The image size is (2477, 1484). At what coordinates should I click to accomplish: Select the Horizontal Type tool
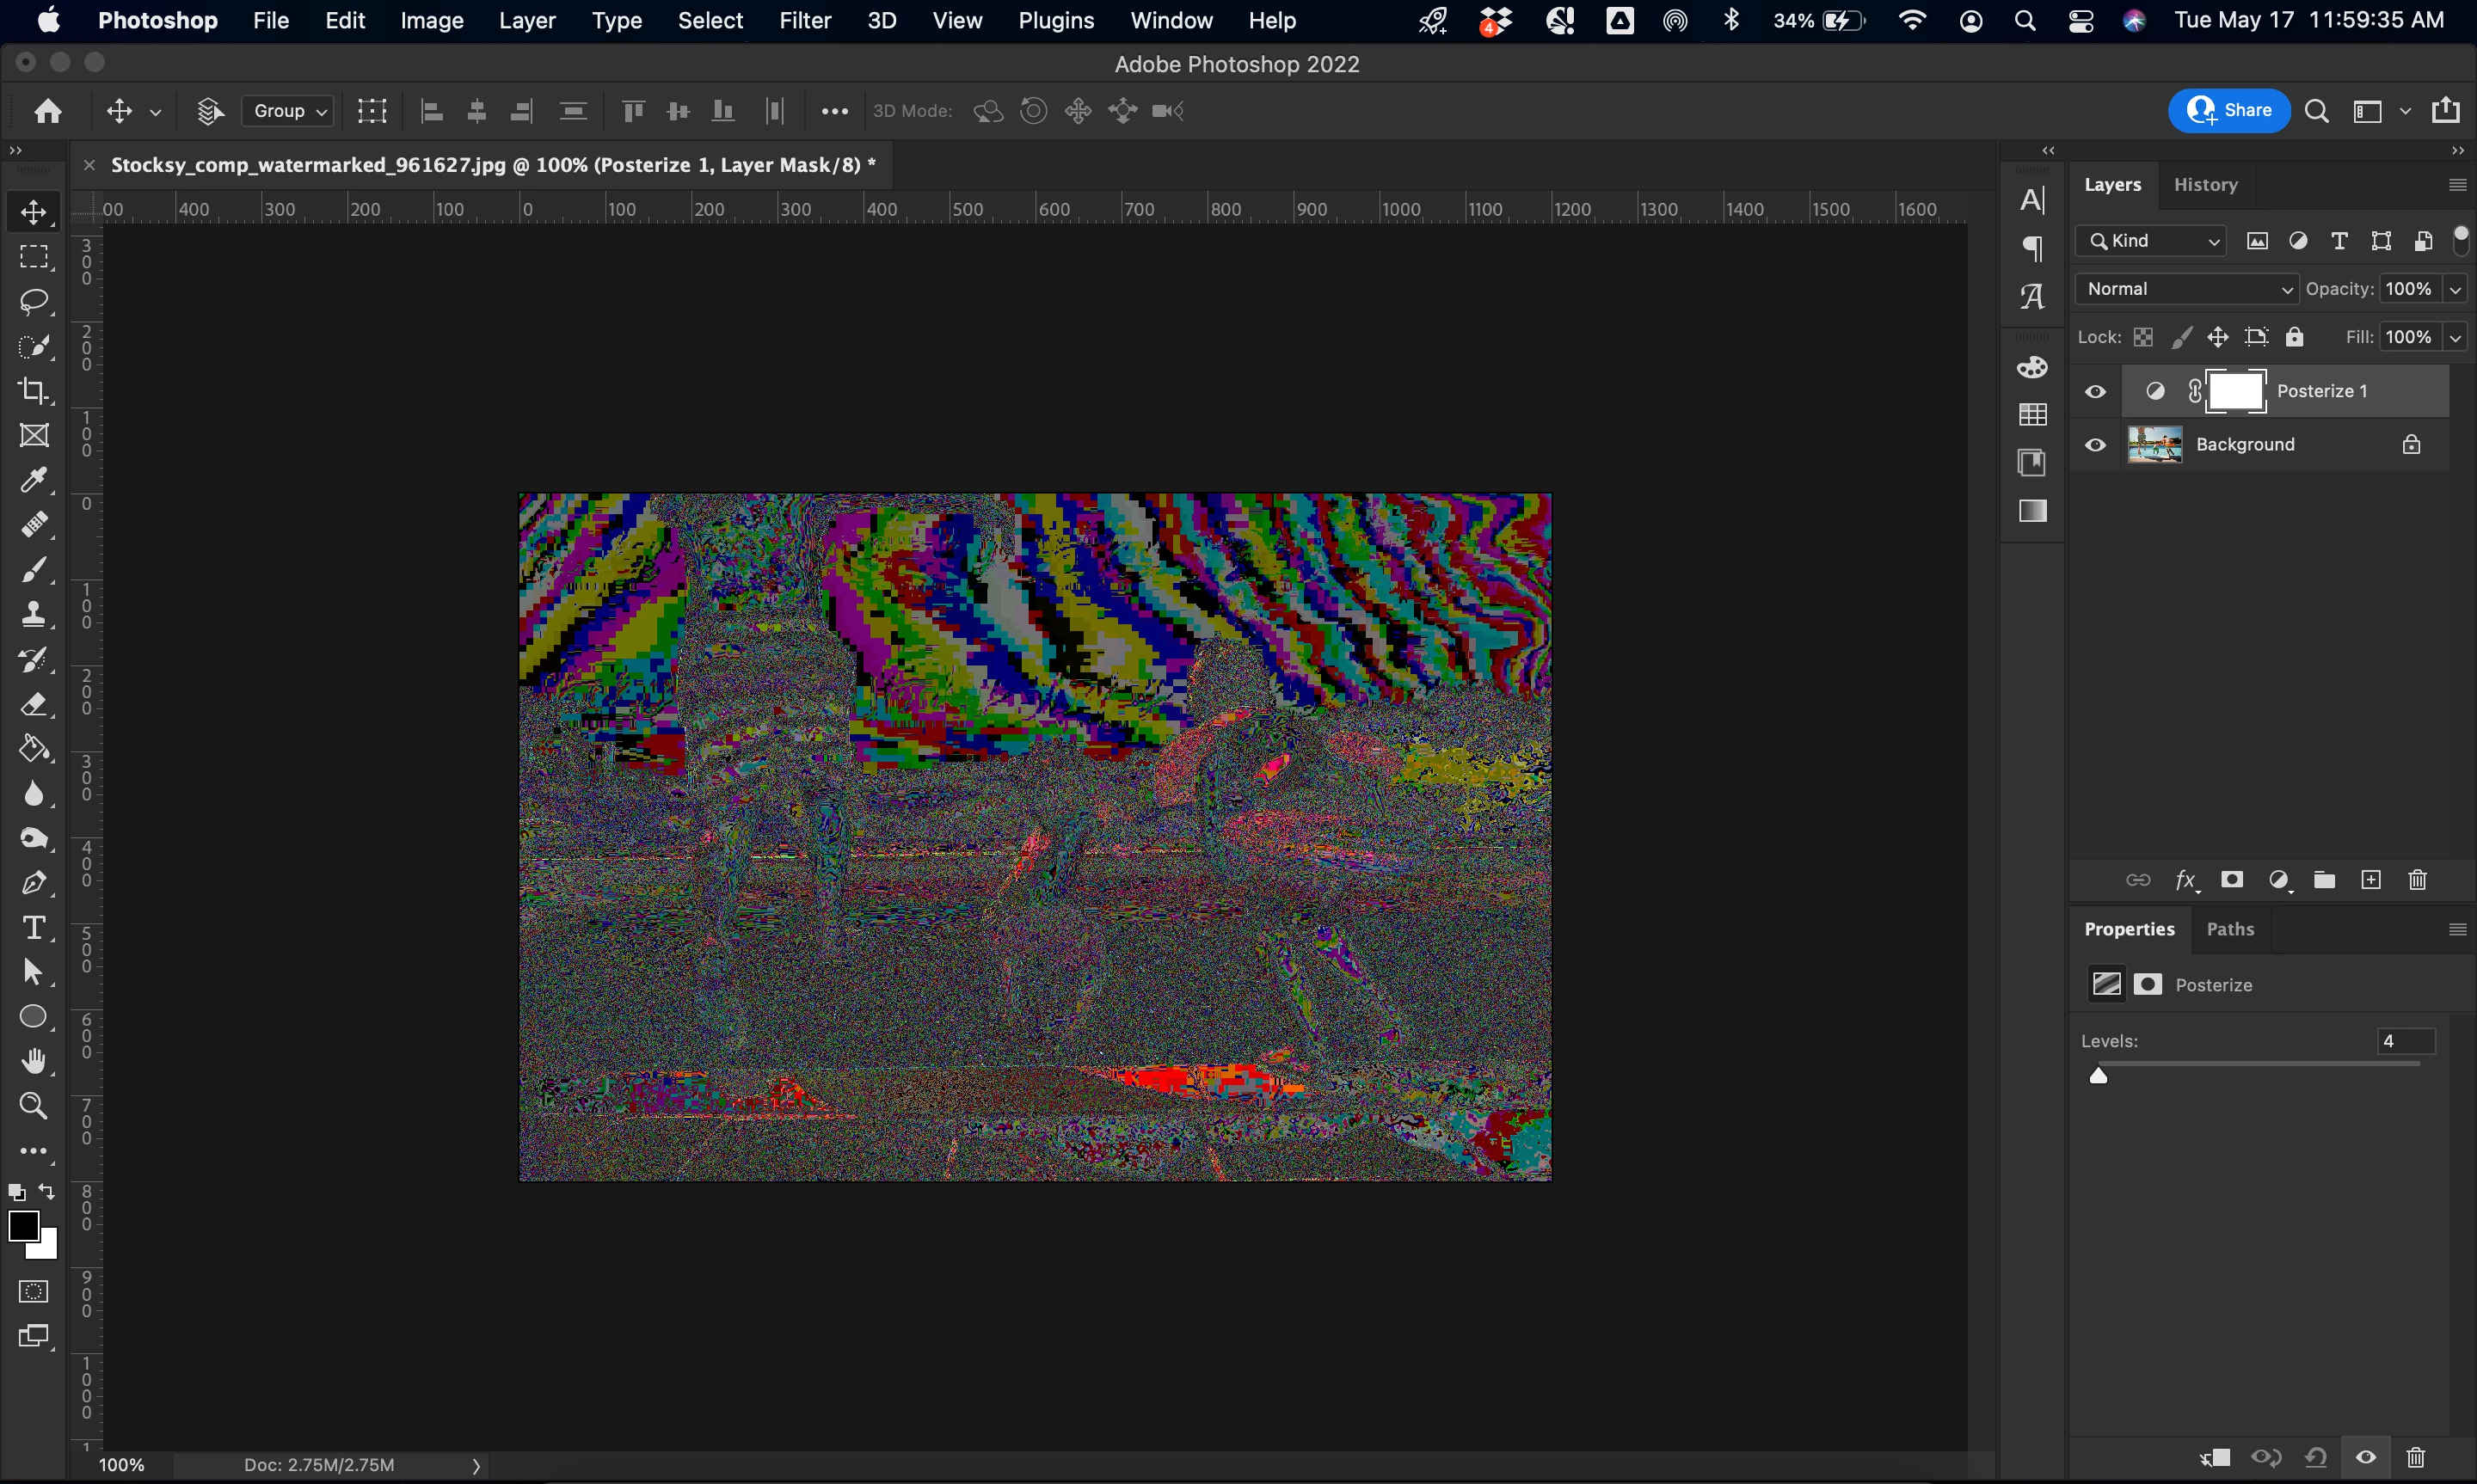point(33,928)
